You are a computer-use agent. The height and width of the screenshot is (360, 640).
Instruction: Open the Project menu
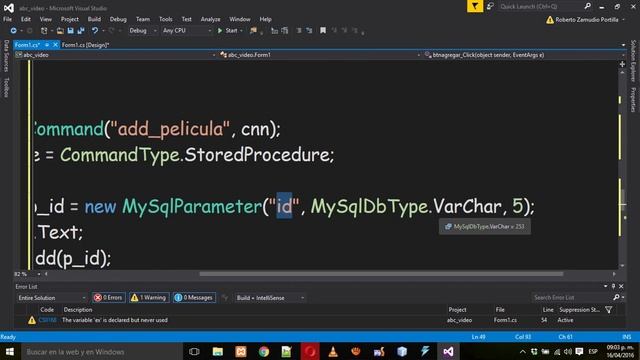69,19
